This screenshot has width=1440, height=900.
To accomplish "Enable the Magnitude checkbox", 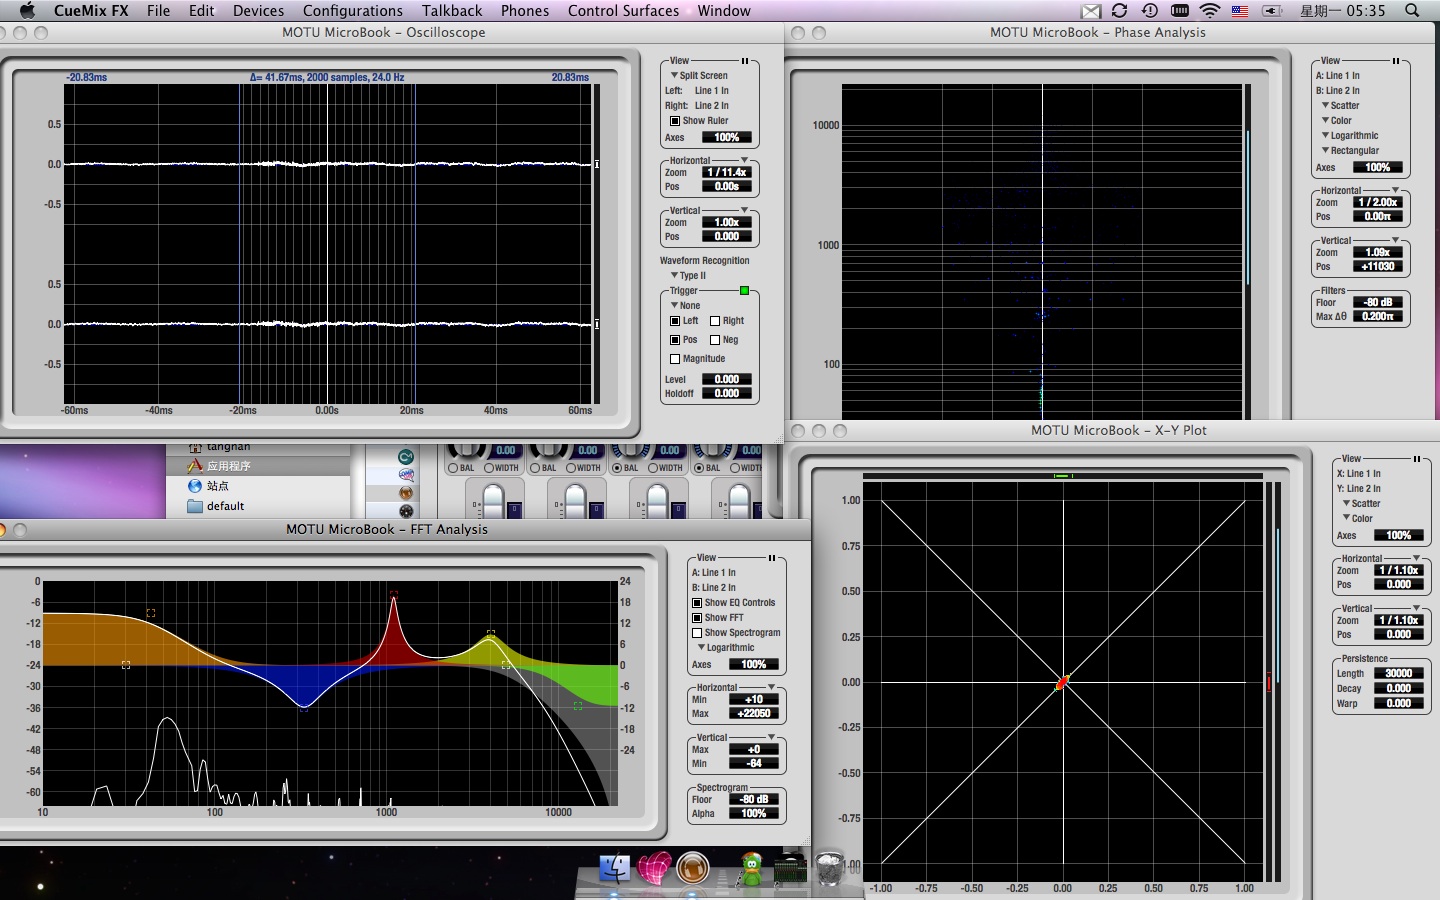I will tap(675, 359).
